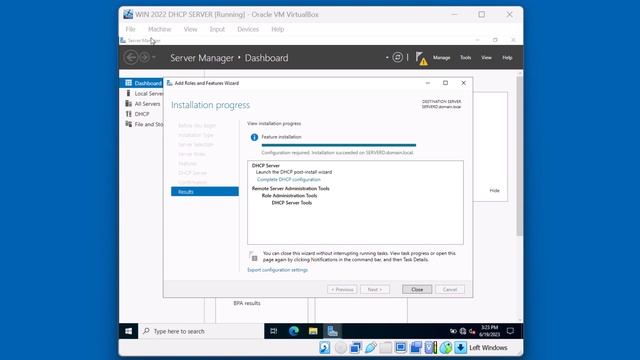The image size is (640, 360).
Task: Click Server Manager forward arrow button
Action: tap(144, 58)
